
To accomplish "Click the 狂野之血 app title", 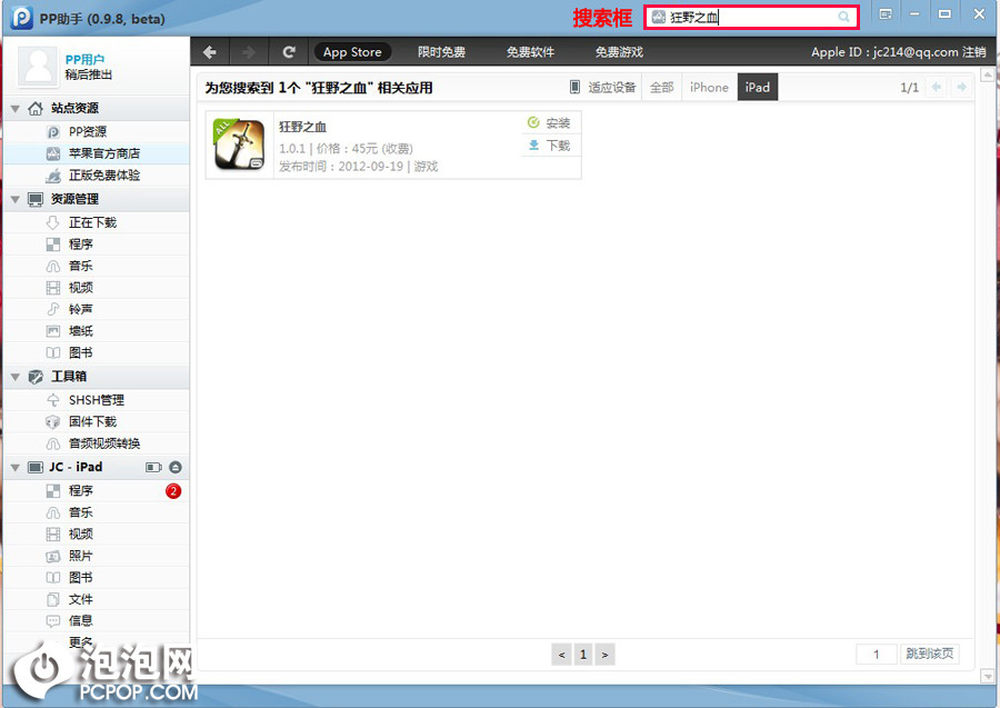I will (302, 127).
